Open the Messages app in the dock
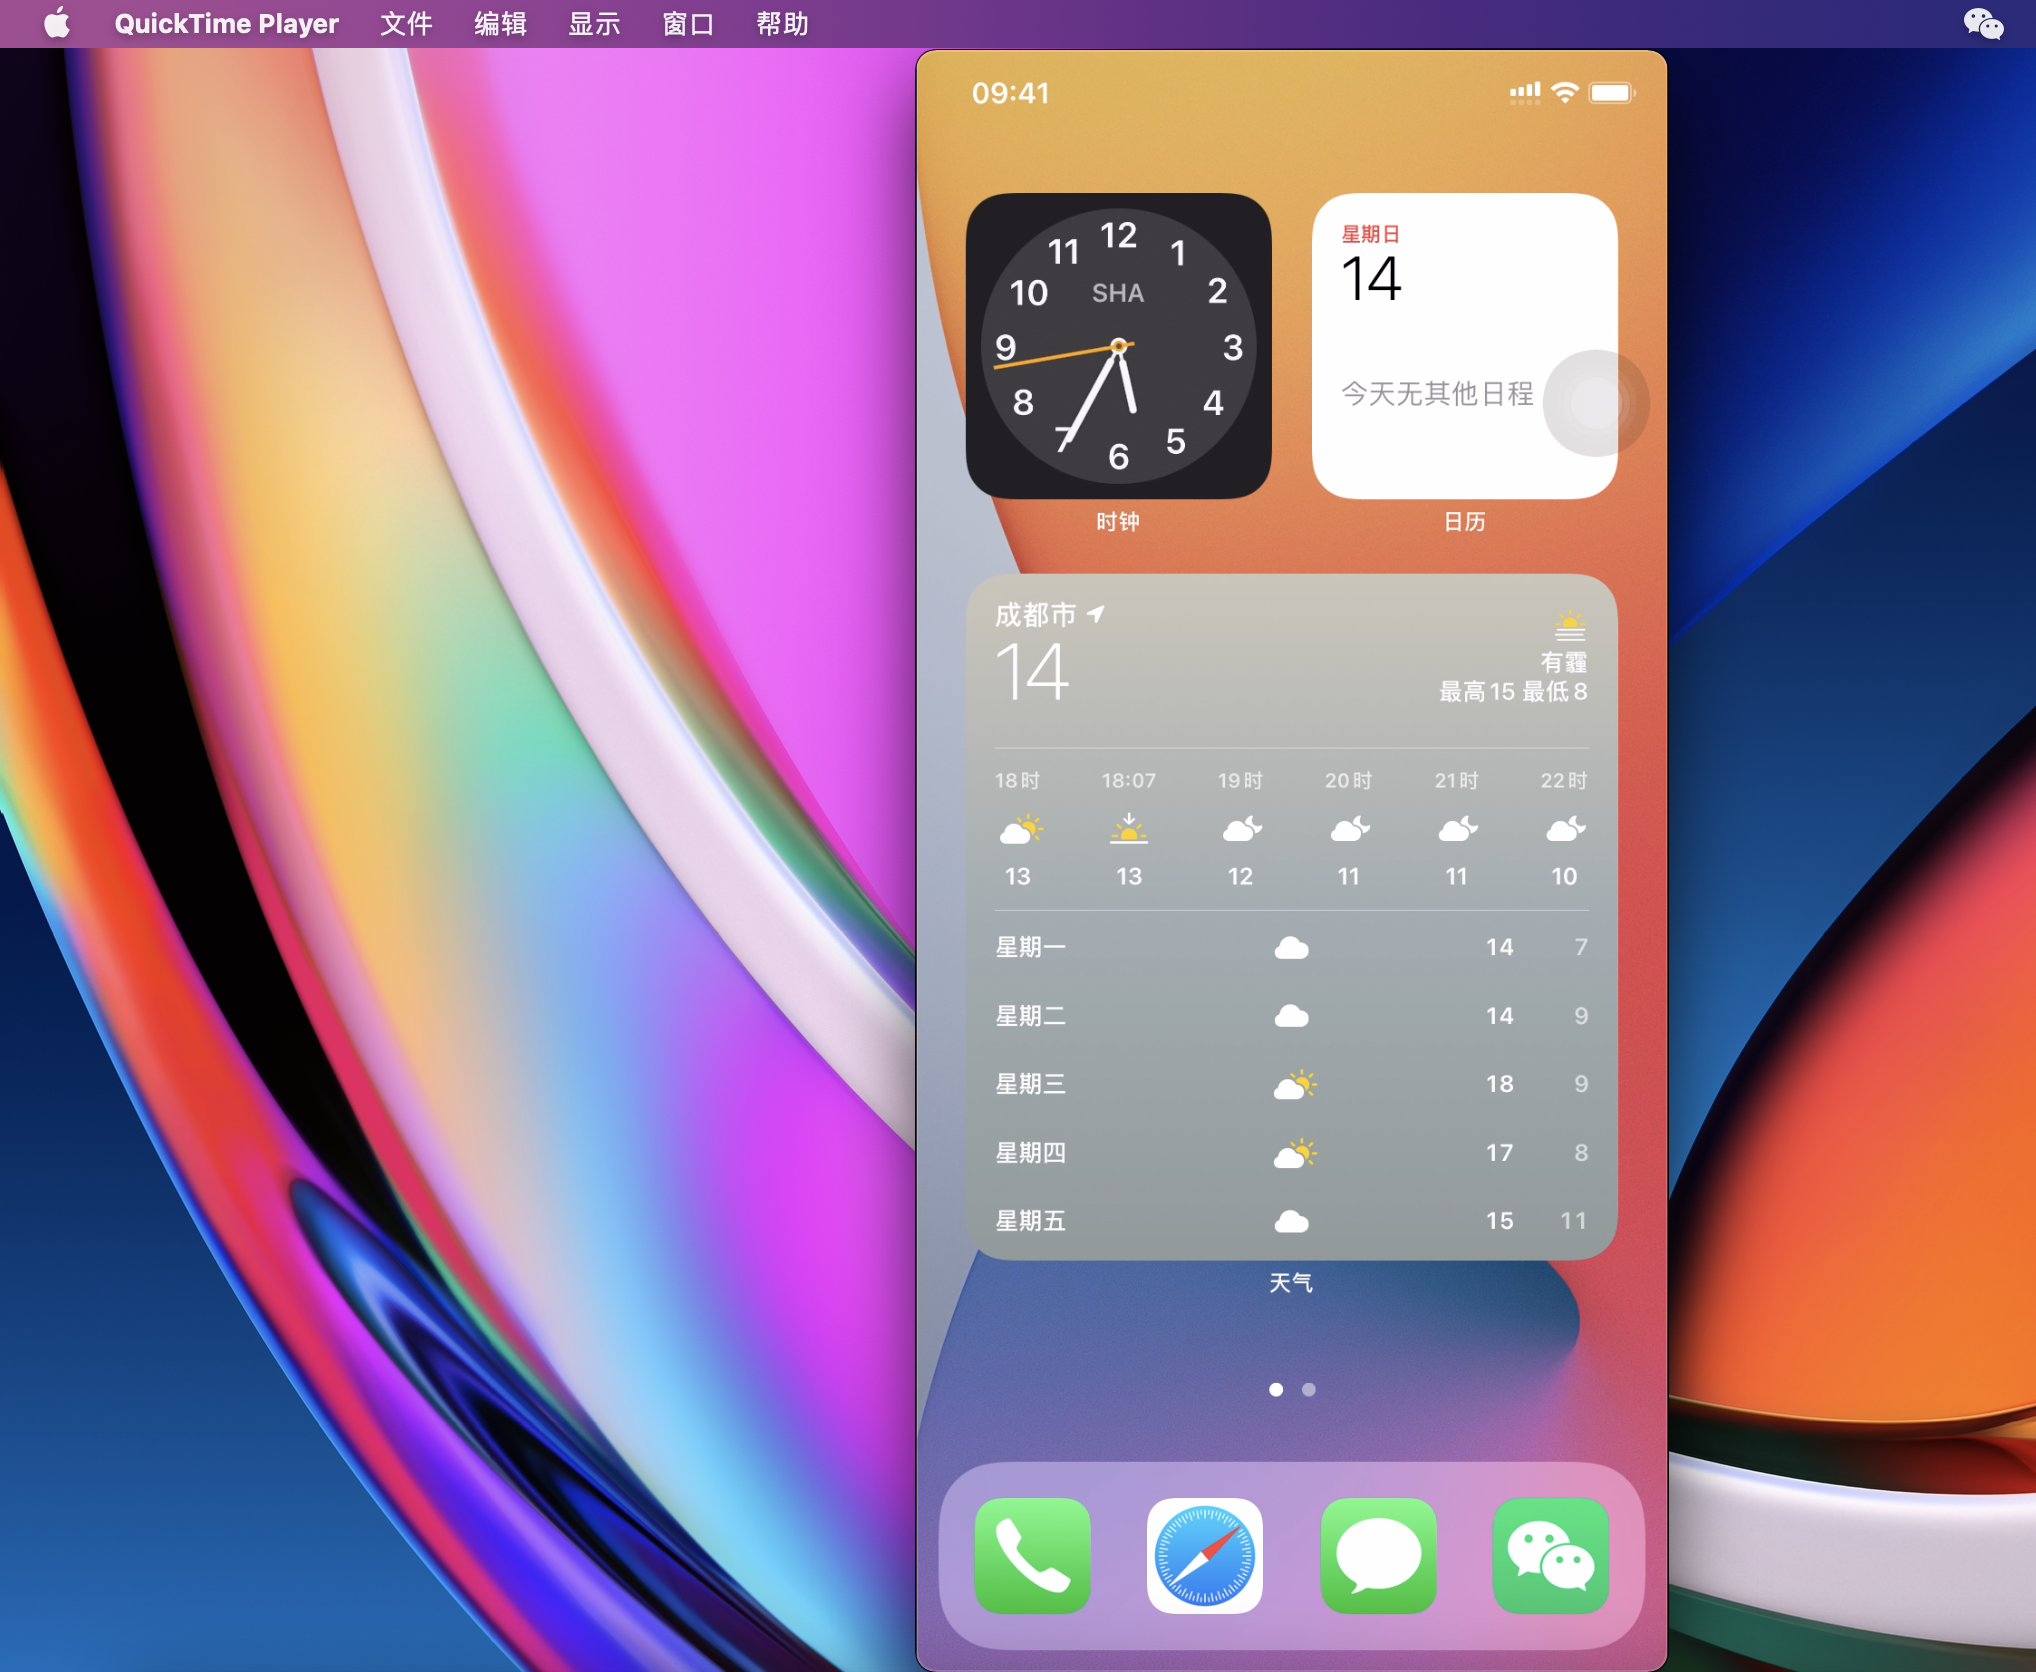 coord(1378,1555)
